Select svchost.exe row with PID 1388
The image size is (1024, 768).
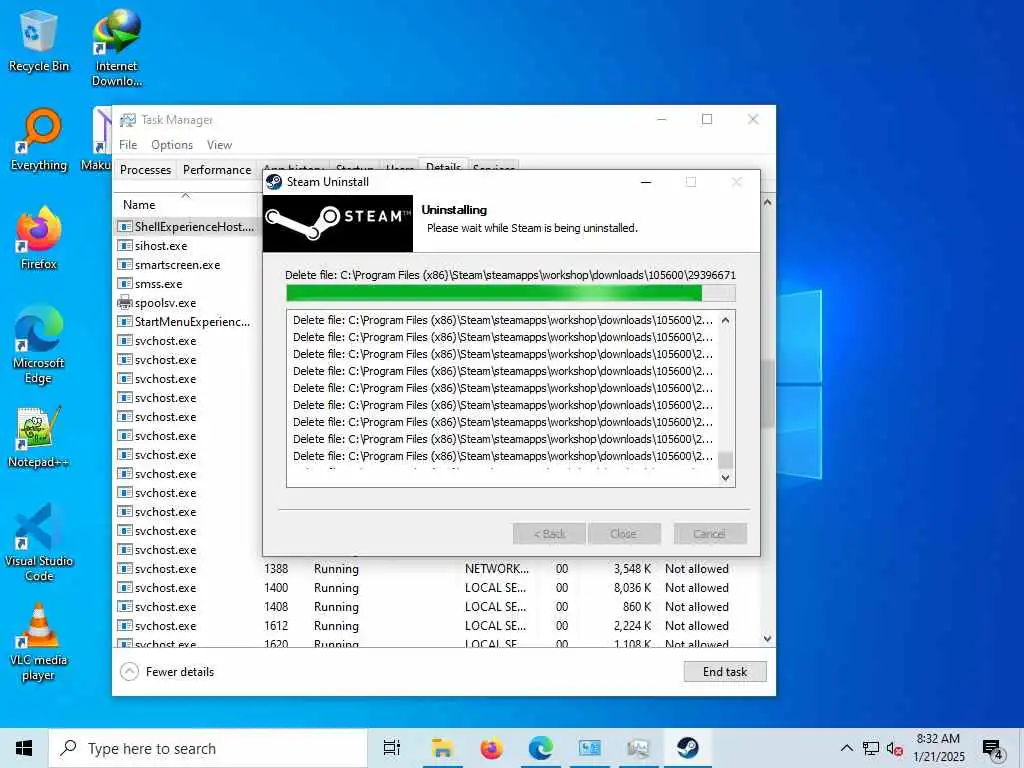point(436,569)
